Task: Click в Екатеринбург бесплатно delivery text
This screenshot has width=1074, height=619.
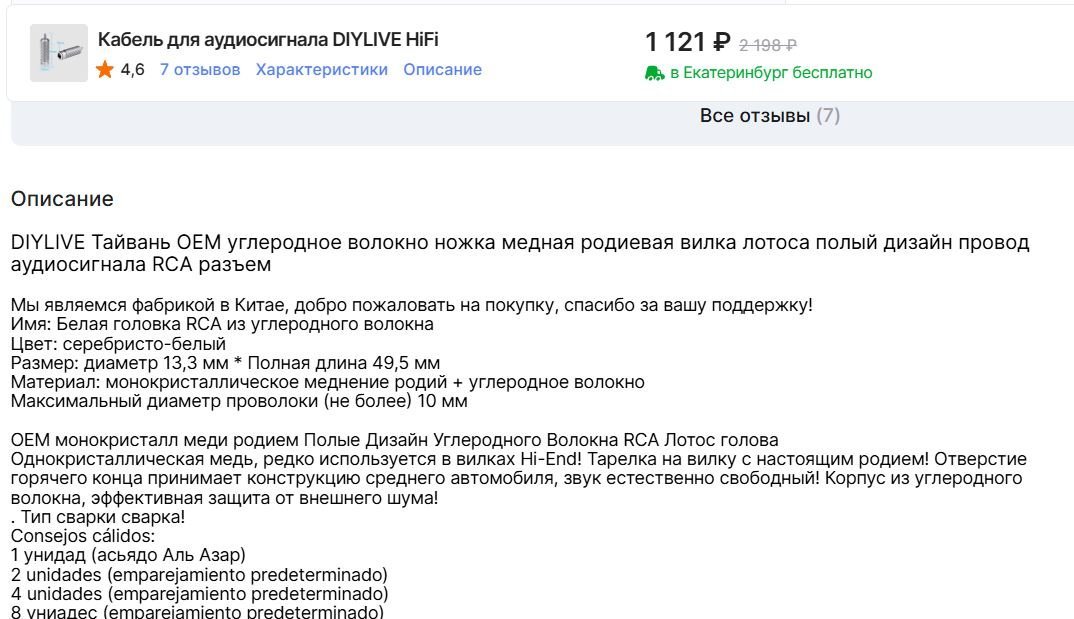Action: (x=771, y=73)
